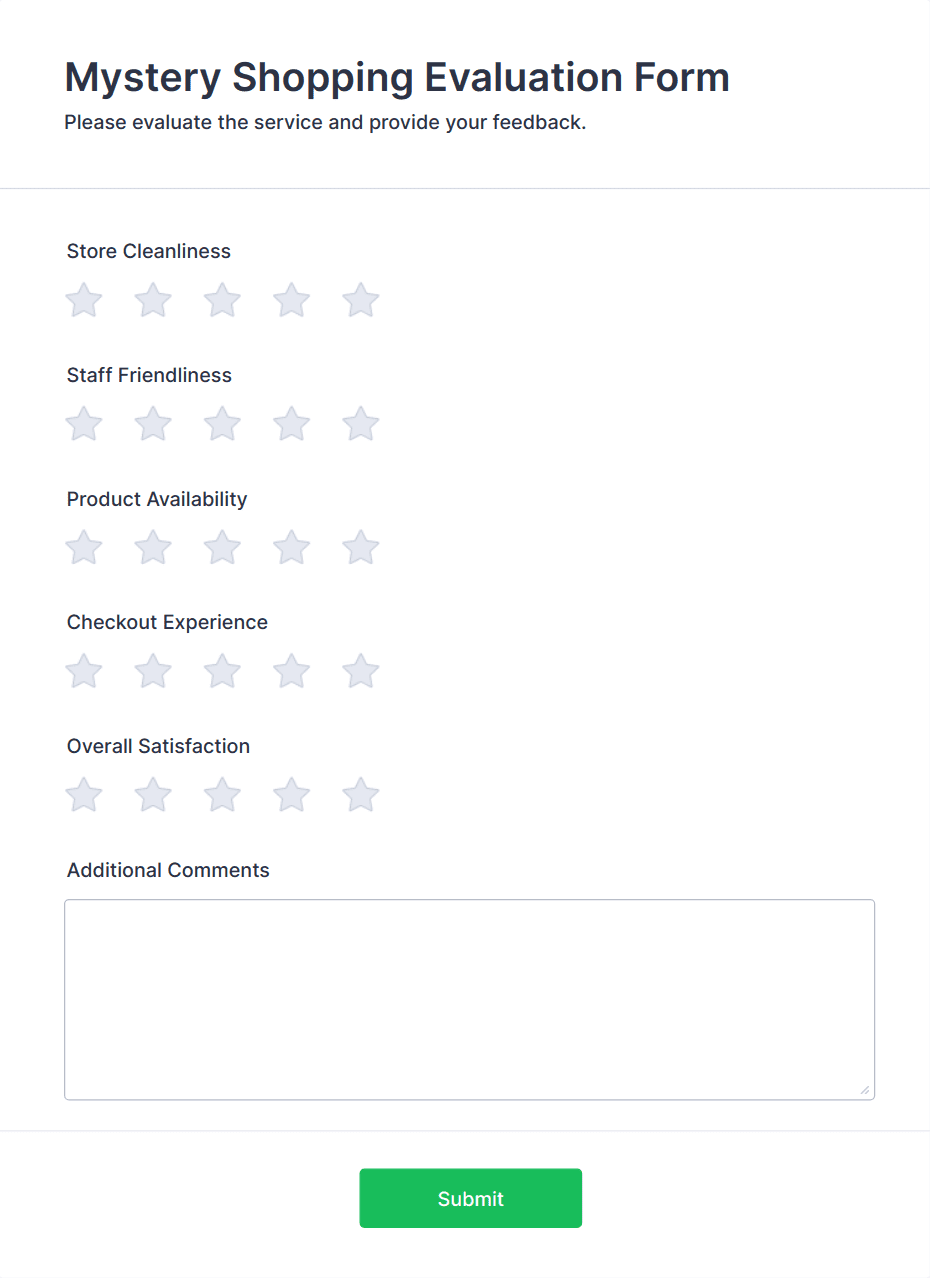The width and height of the screenshot is (930, 1278).
Task: Select the second star for Store Cleanliness
Action: click(x=152, y=300)
